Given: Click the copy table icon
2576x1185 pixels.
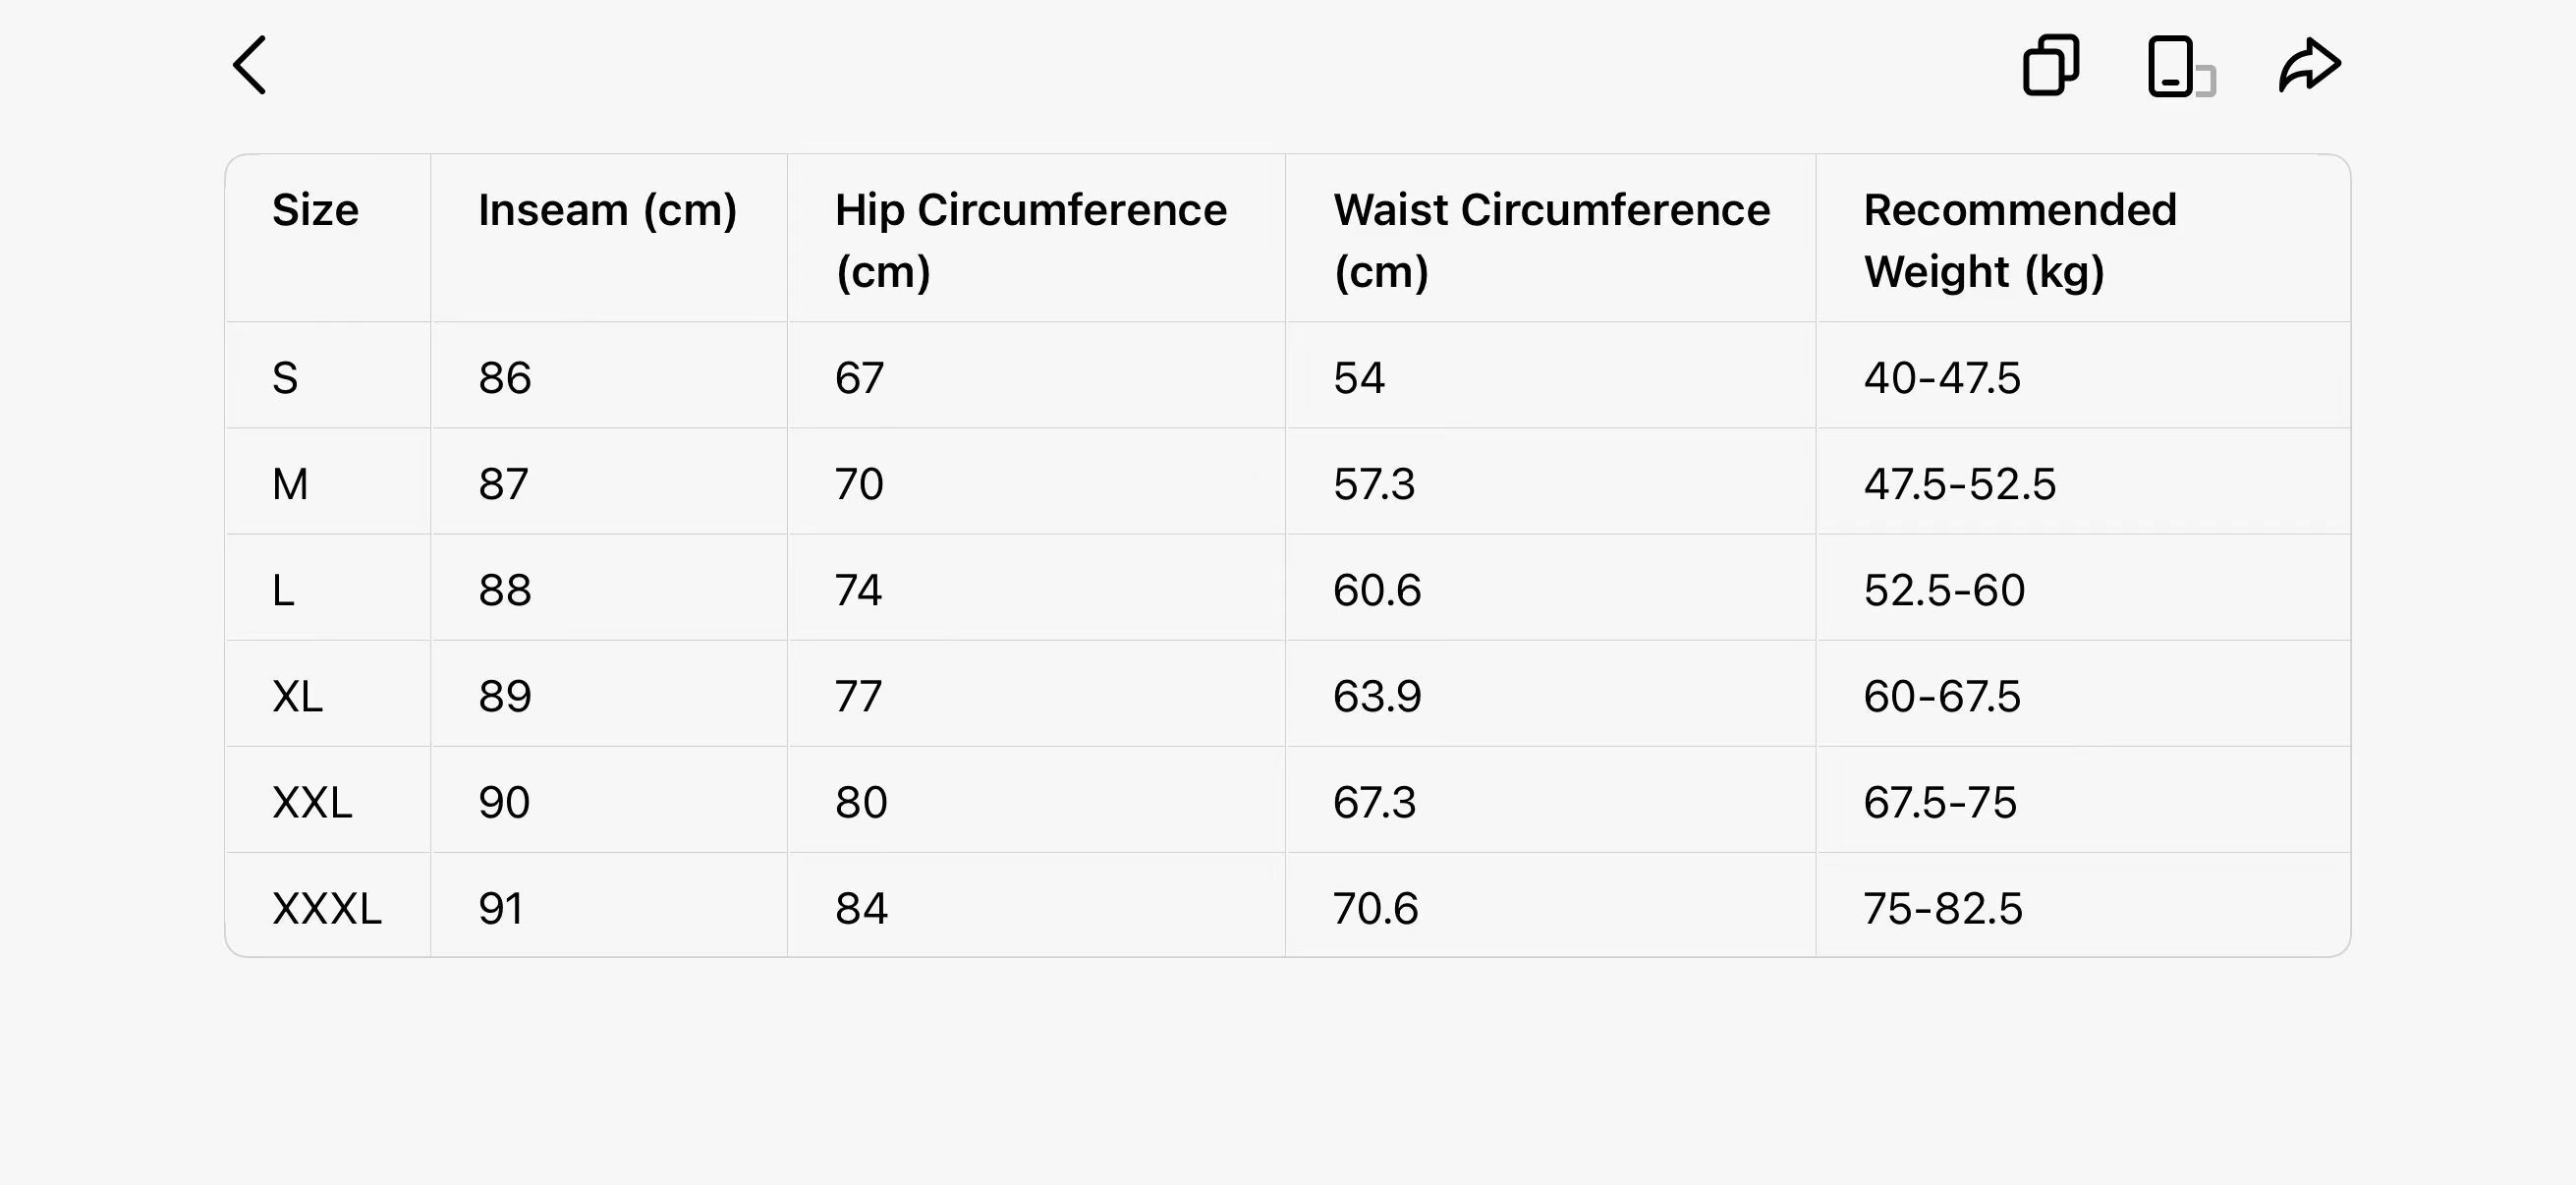Looking at the screenshot, I should [2051, 66].
